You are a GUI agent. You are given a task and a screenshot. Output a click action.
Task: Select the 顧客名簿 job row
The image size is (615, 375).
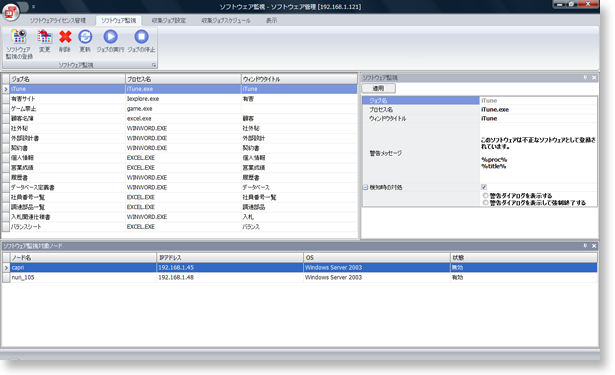click(x=183, y=118)
